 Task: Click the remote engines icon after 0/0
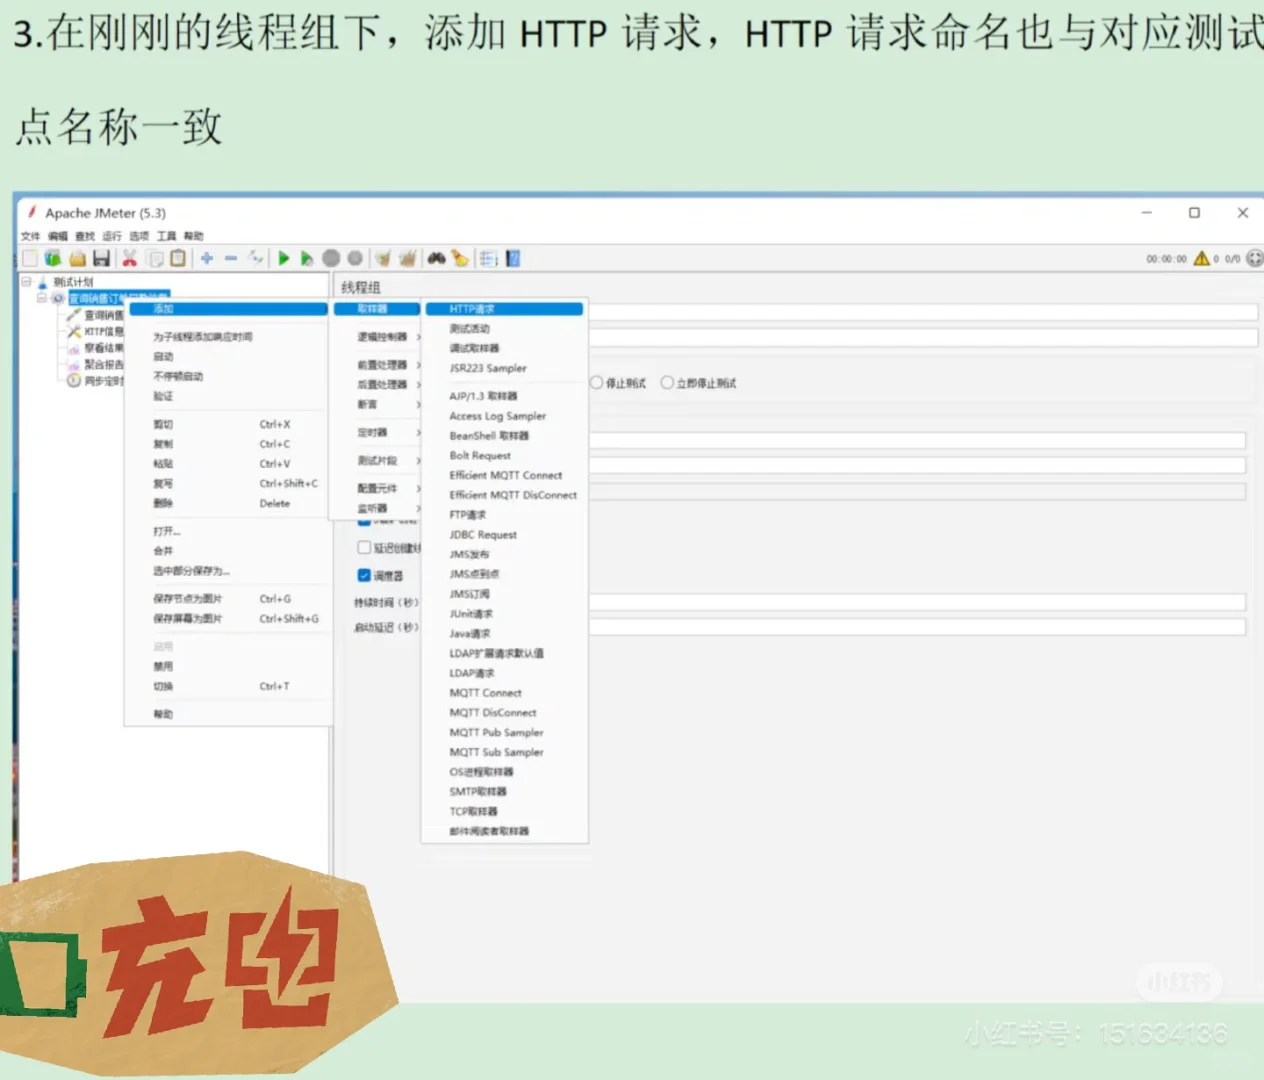[1254, 258]
